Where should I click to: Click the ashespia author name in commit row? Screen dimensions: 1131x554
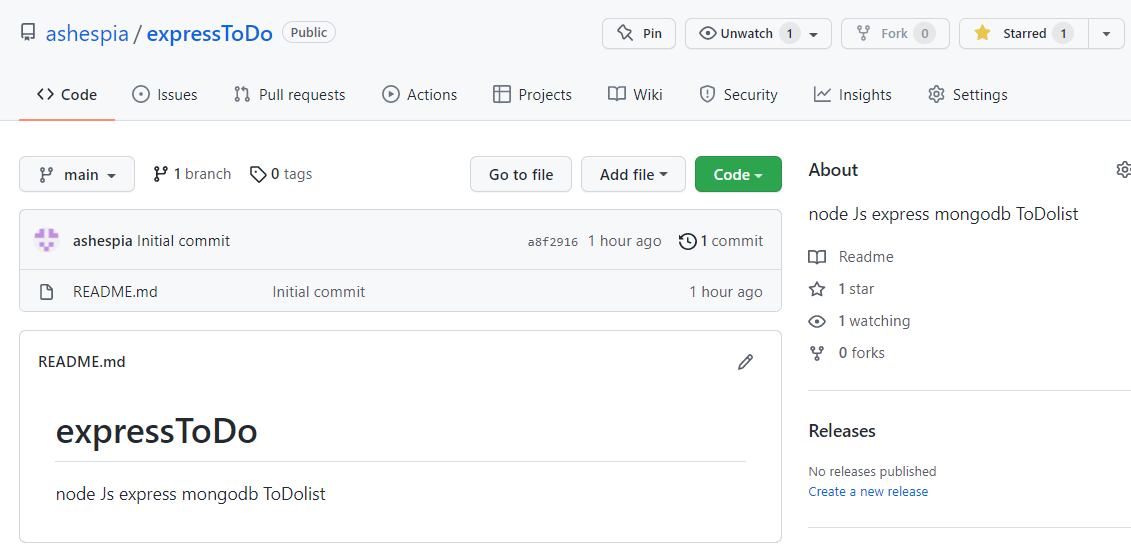103,241
